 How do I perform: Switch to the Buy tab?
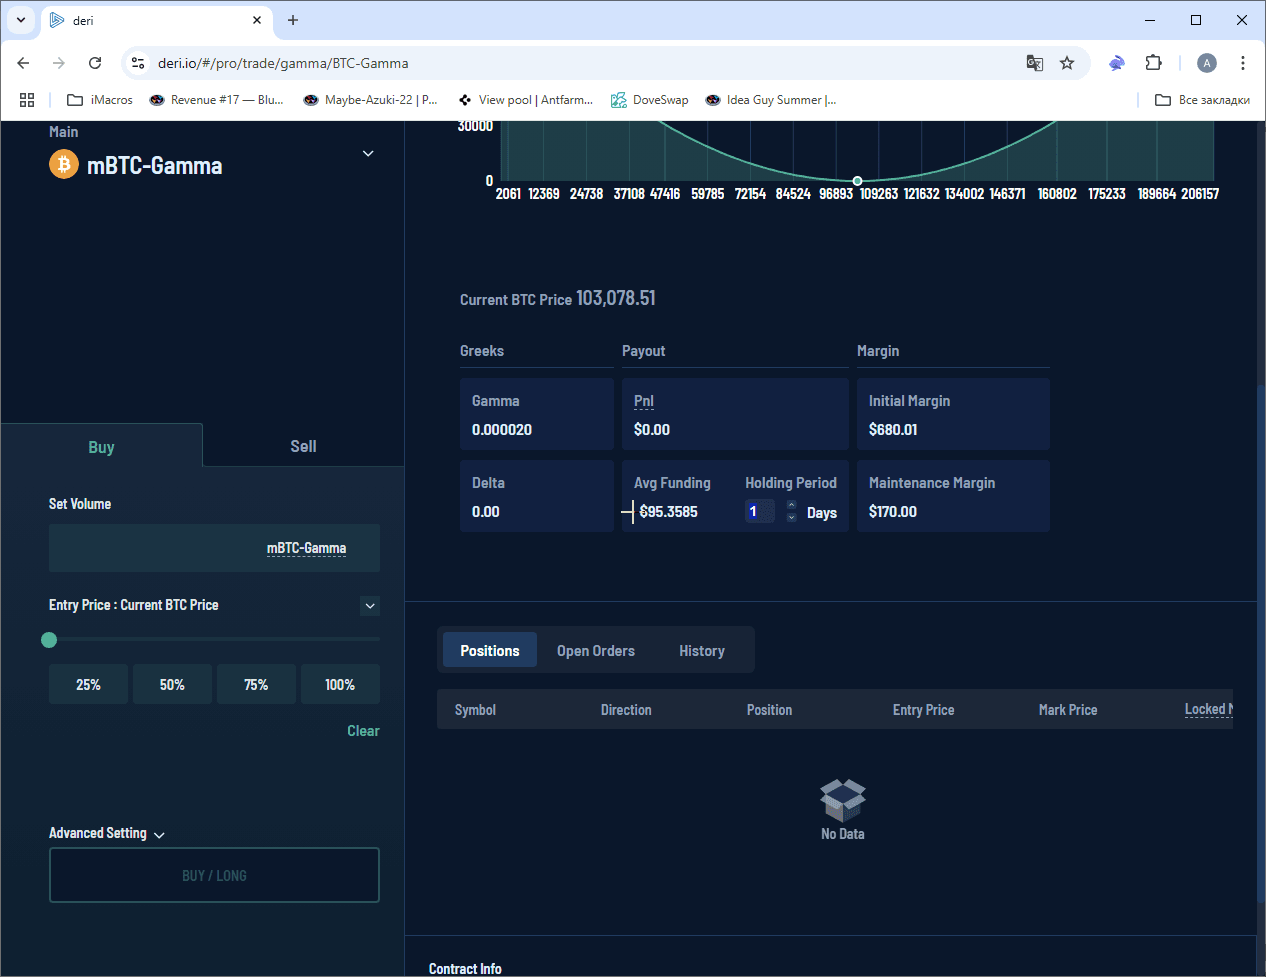(101, 446)
